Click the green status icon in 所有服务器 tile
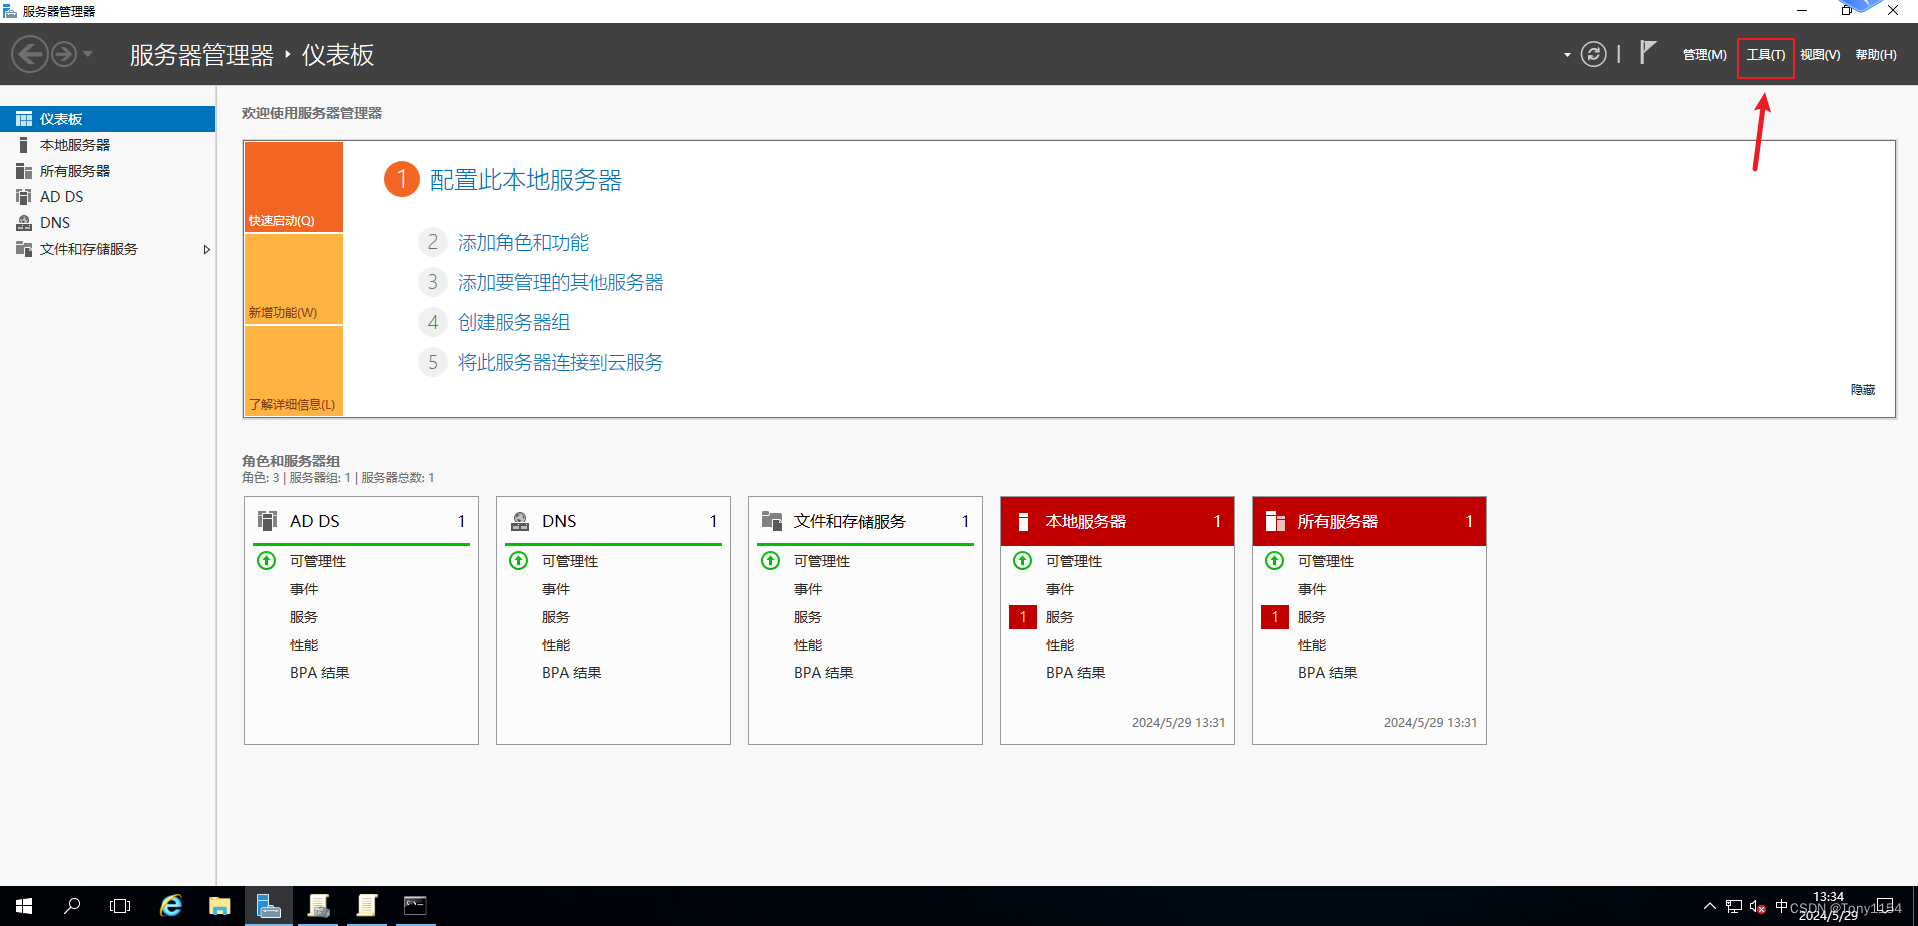The height and width of the screenshot is (926, 1918). pyautogui.click(x=1275, y=561)
